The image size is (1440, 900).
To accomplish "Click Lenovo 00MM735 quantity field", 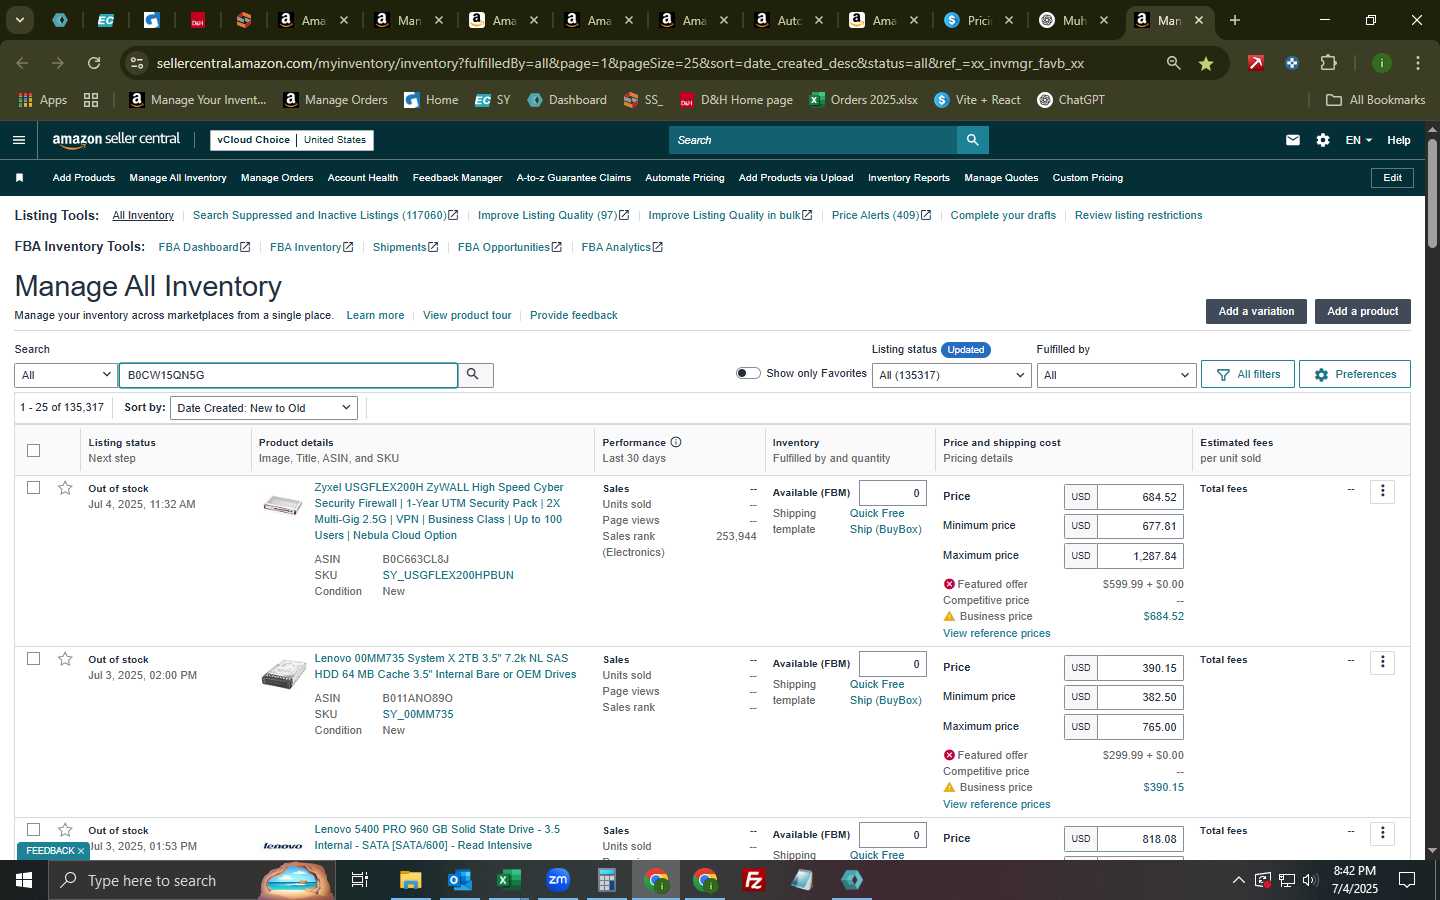I will [x=892, y=664].
